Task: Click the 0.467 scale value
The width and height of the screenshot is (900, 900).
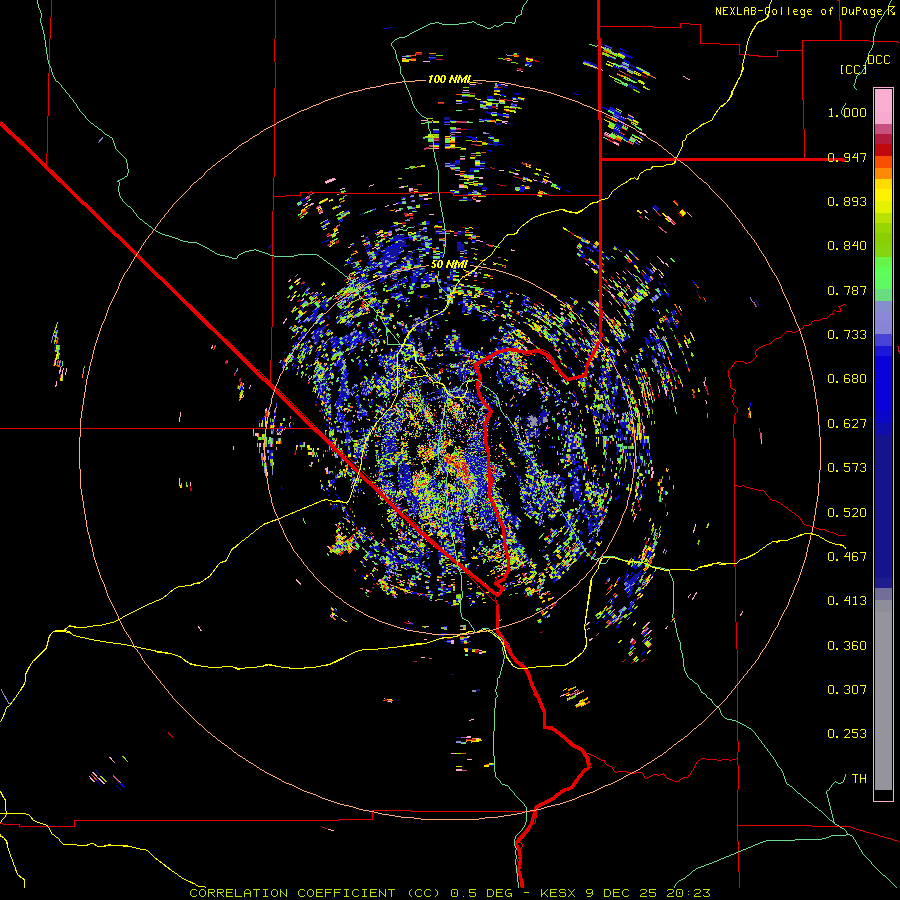Action: [847, 557]
